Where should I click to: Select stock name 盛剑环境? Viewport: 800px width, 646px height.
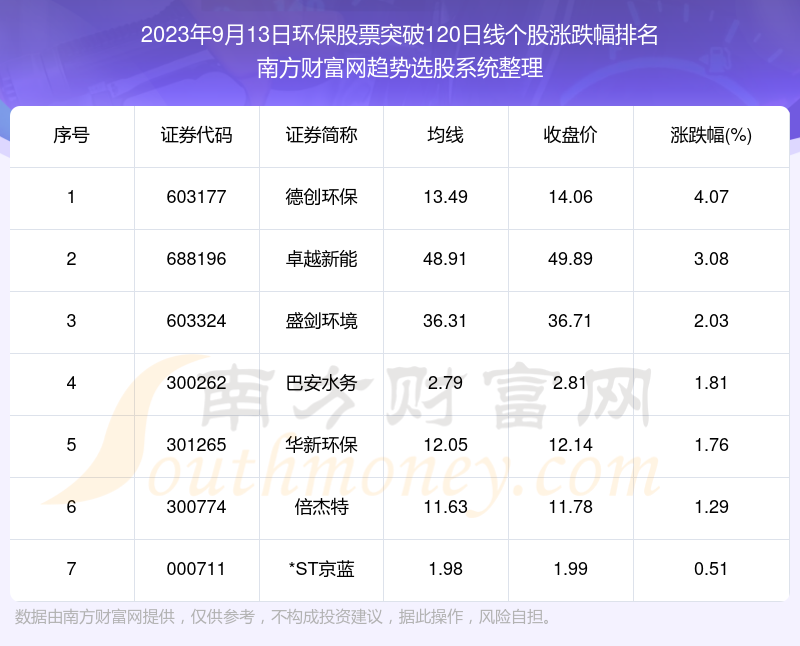[321, 321]
